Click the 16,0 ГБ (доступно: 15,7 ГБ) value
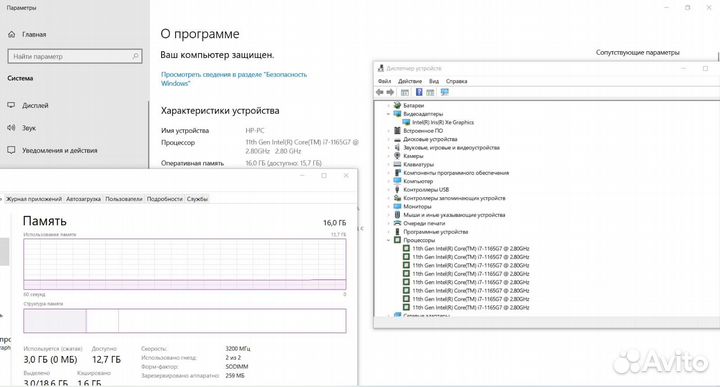 (x=283, y=163)
